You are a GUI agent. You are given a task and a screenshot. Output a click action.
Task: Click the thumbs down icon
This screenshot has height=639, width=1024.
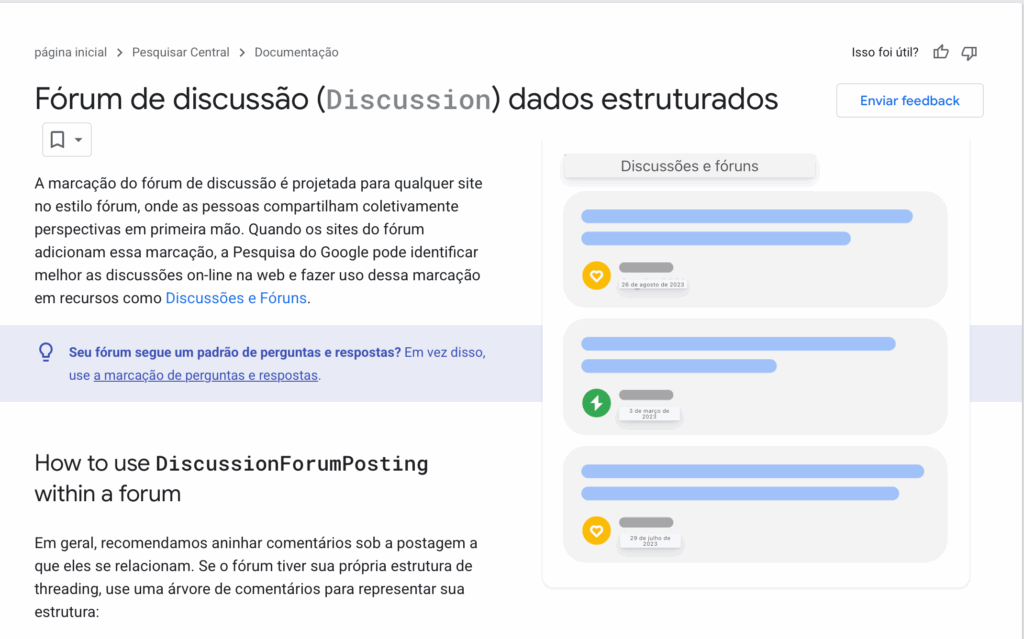tap(968, 52)
